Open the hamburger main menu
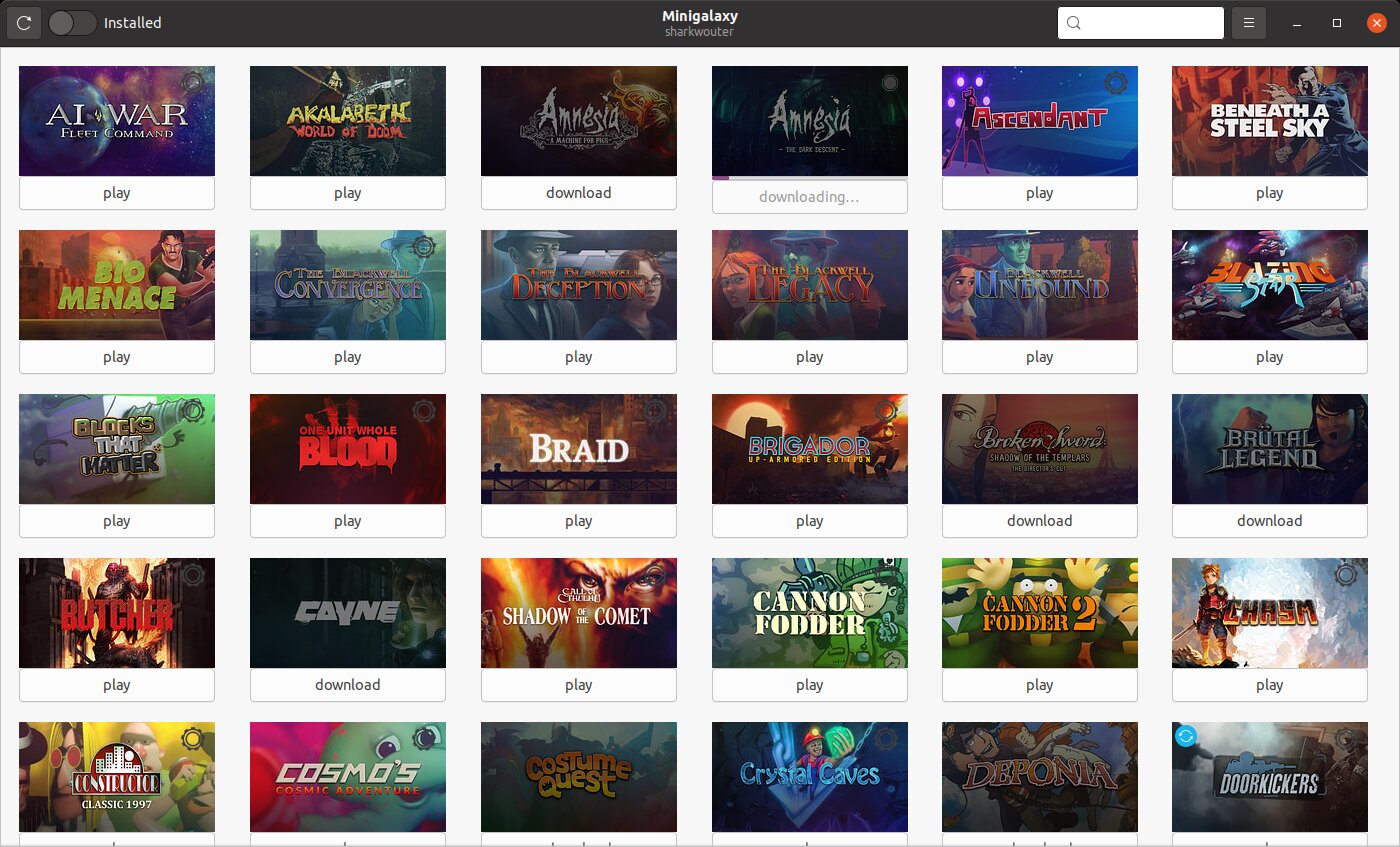Image resolution: width=1400 pixels, height=847 pixels. point(1248,23)
